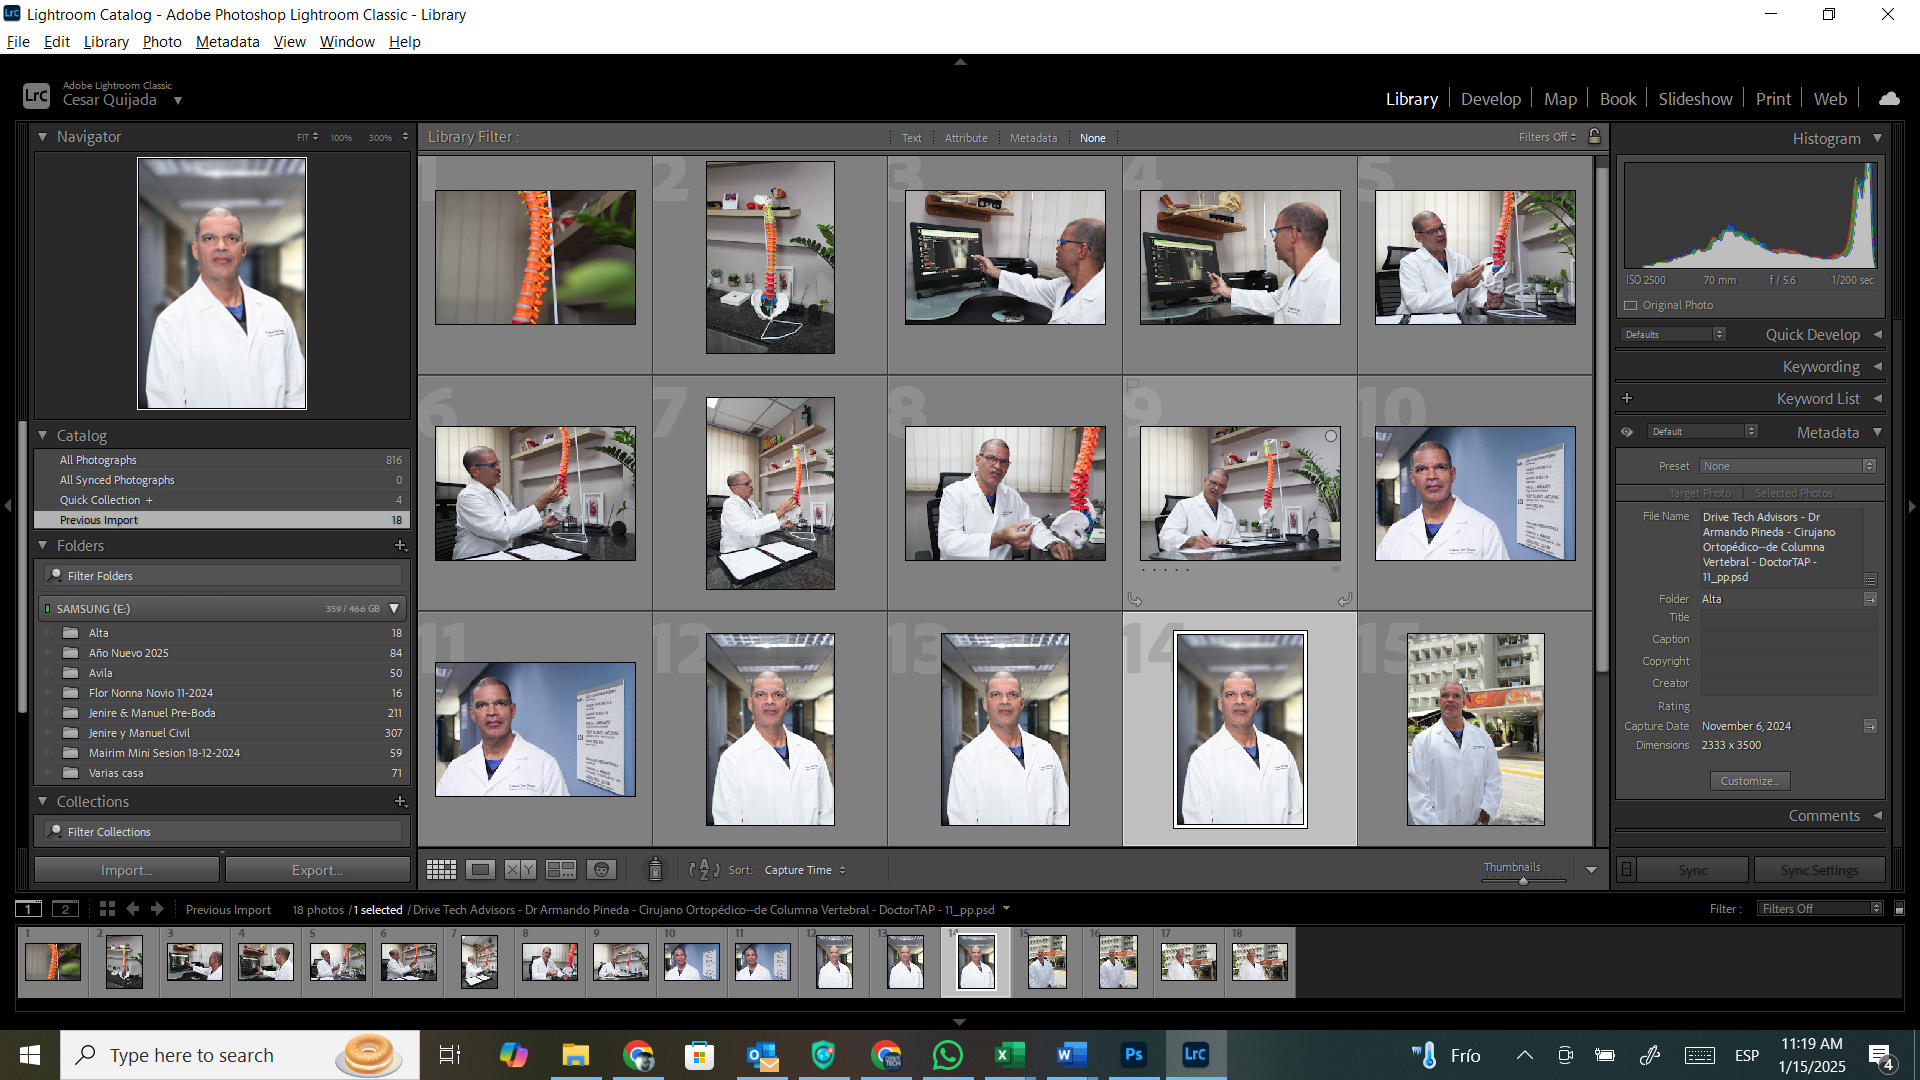Open the metadata Preset None dropdown

pos(1787,466)
